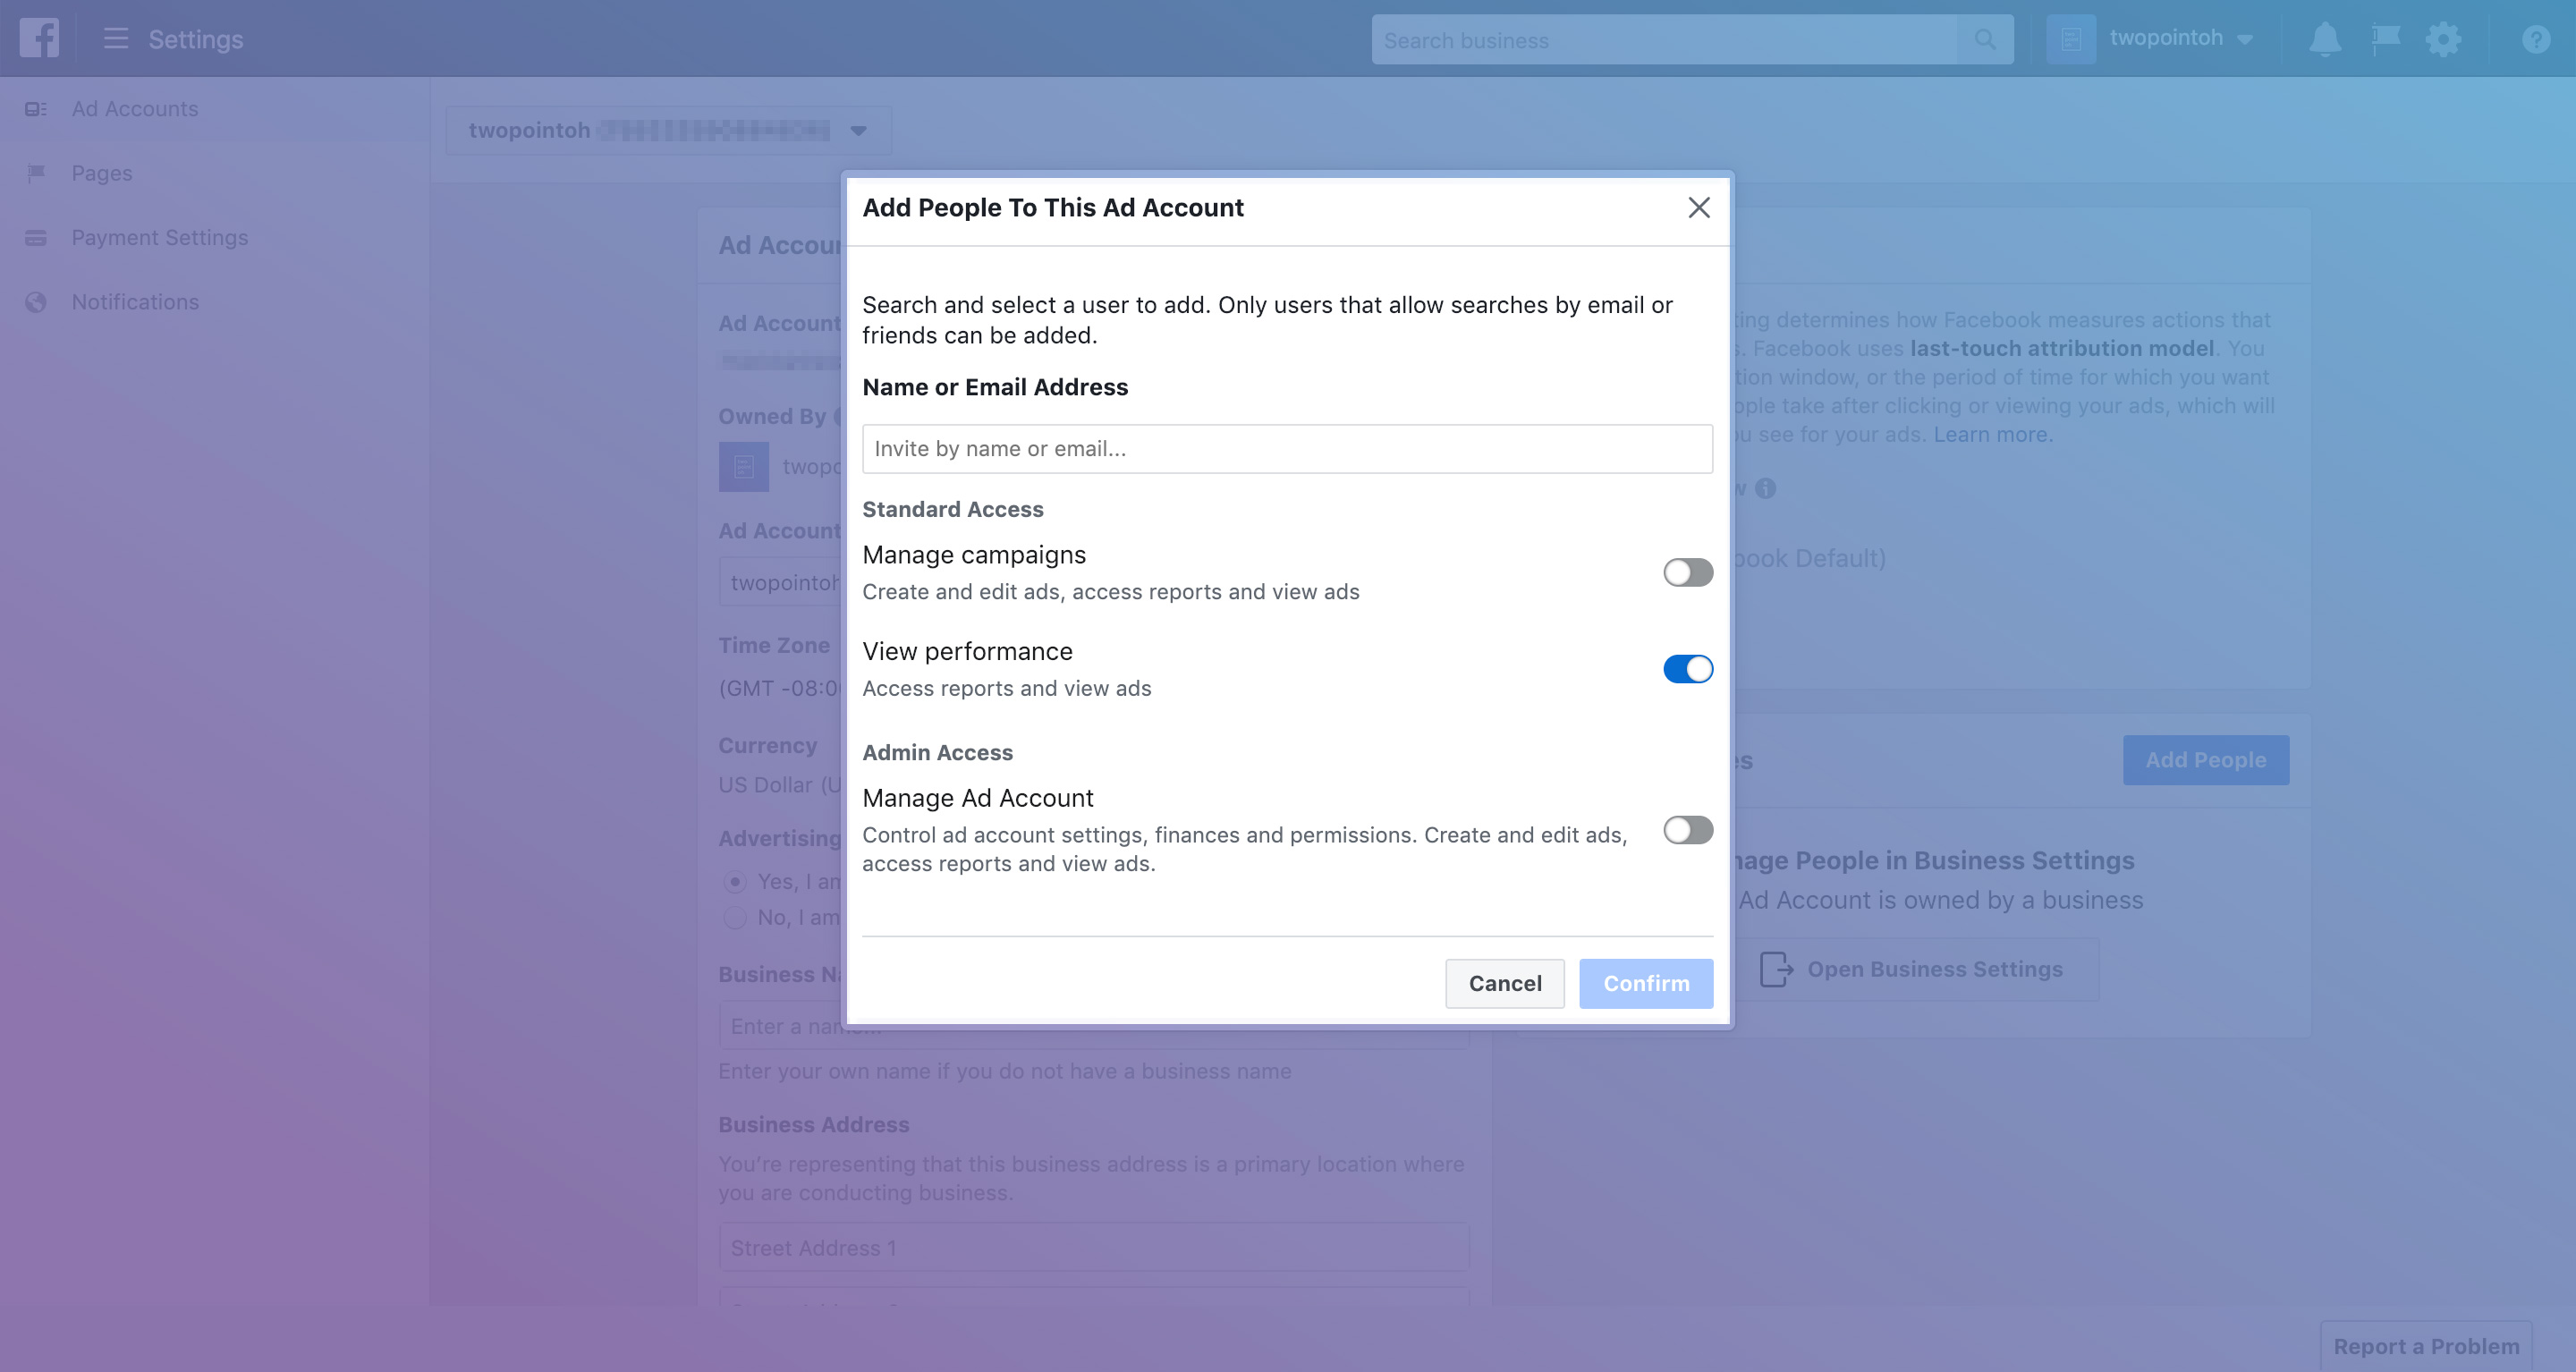The height and width of the screenshot is (1372, 2576).
Task: Click the Pages flag icon in top bar
Action: [2385, 40]
